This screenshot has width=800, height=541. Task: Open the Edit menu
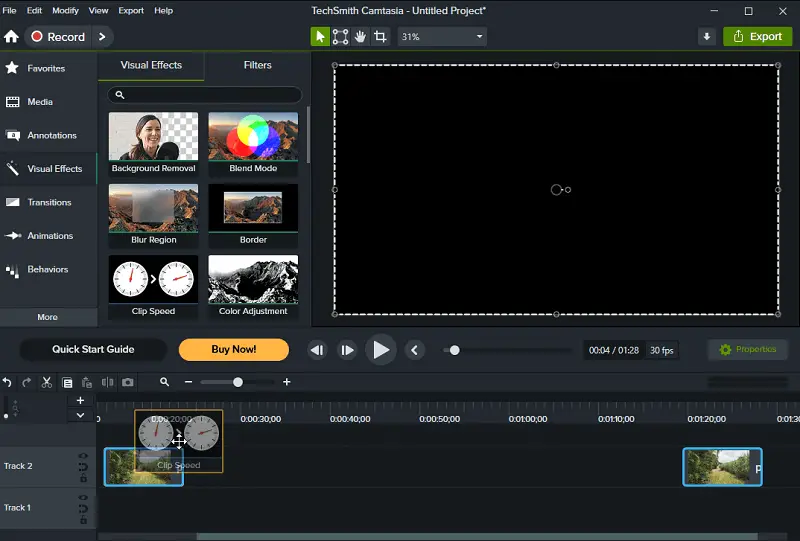point(34,10)
